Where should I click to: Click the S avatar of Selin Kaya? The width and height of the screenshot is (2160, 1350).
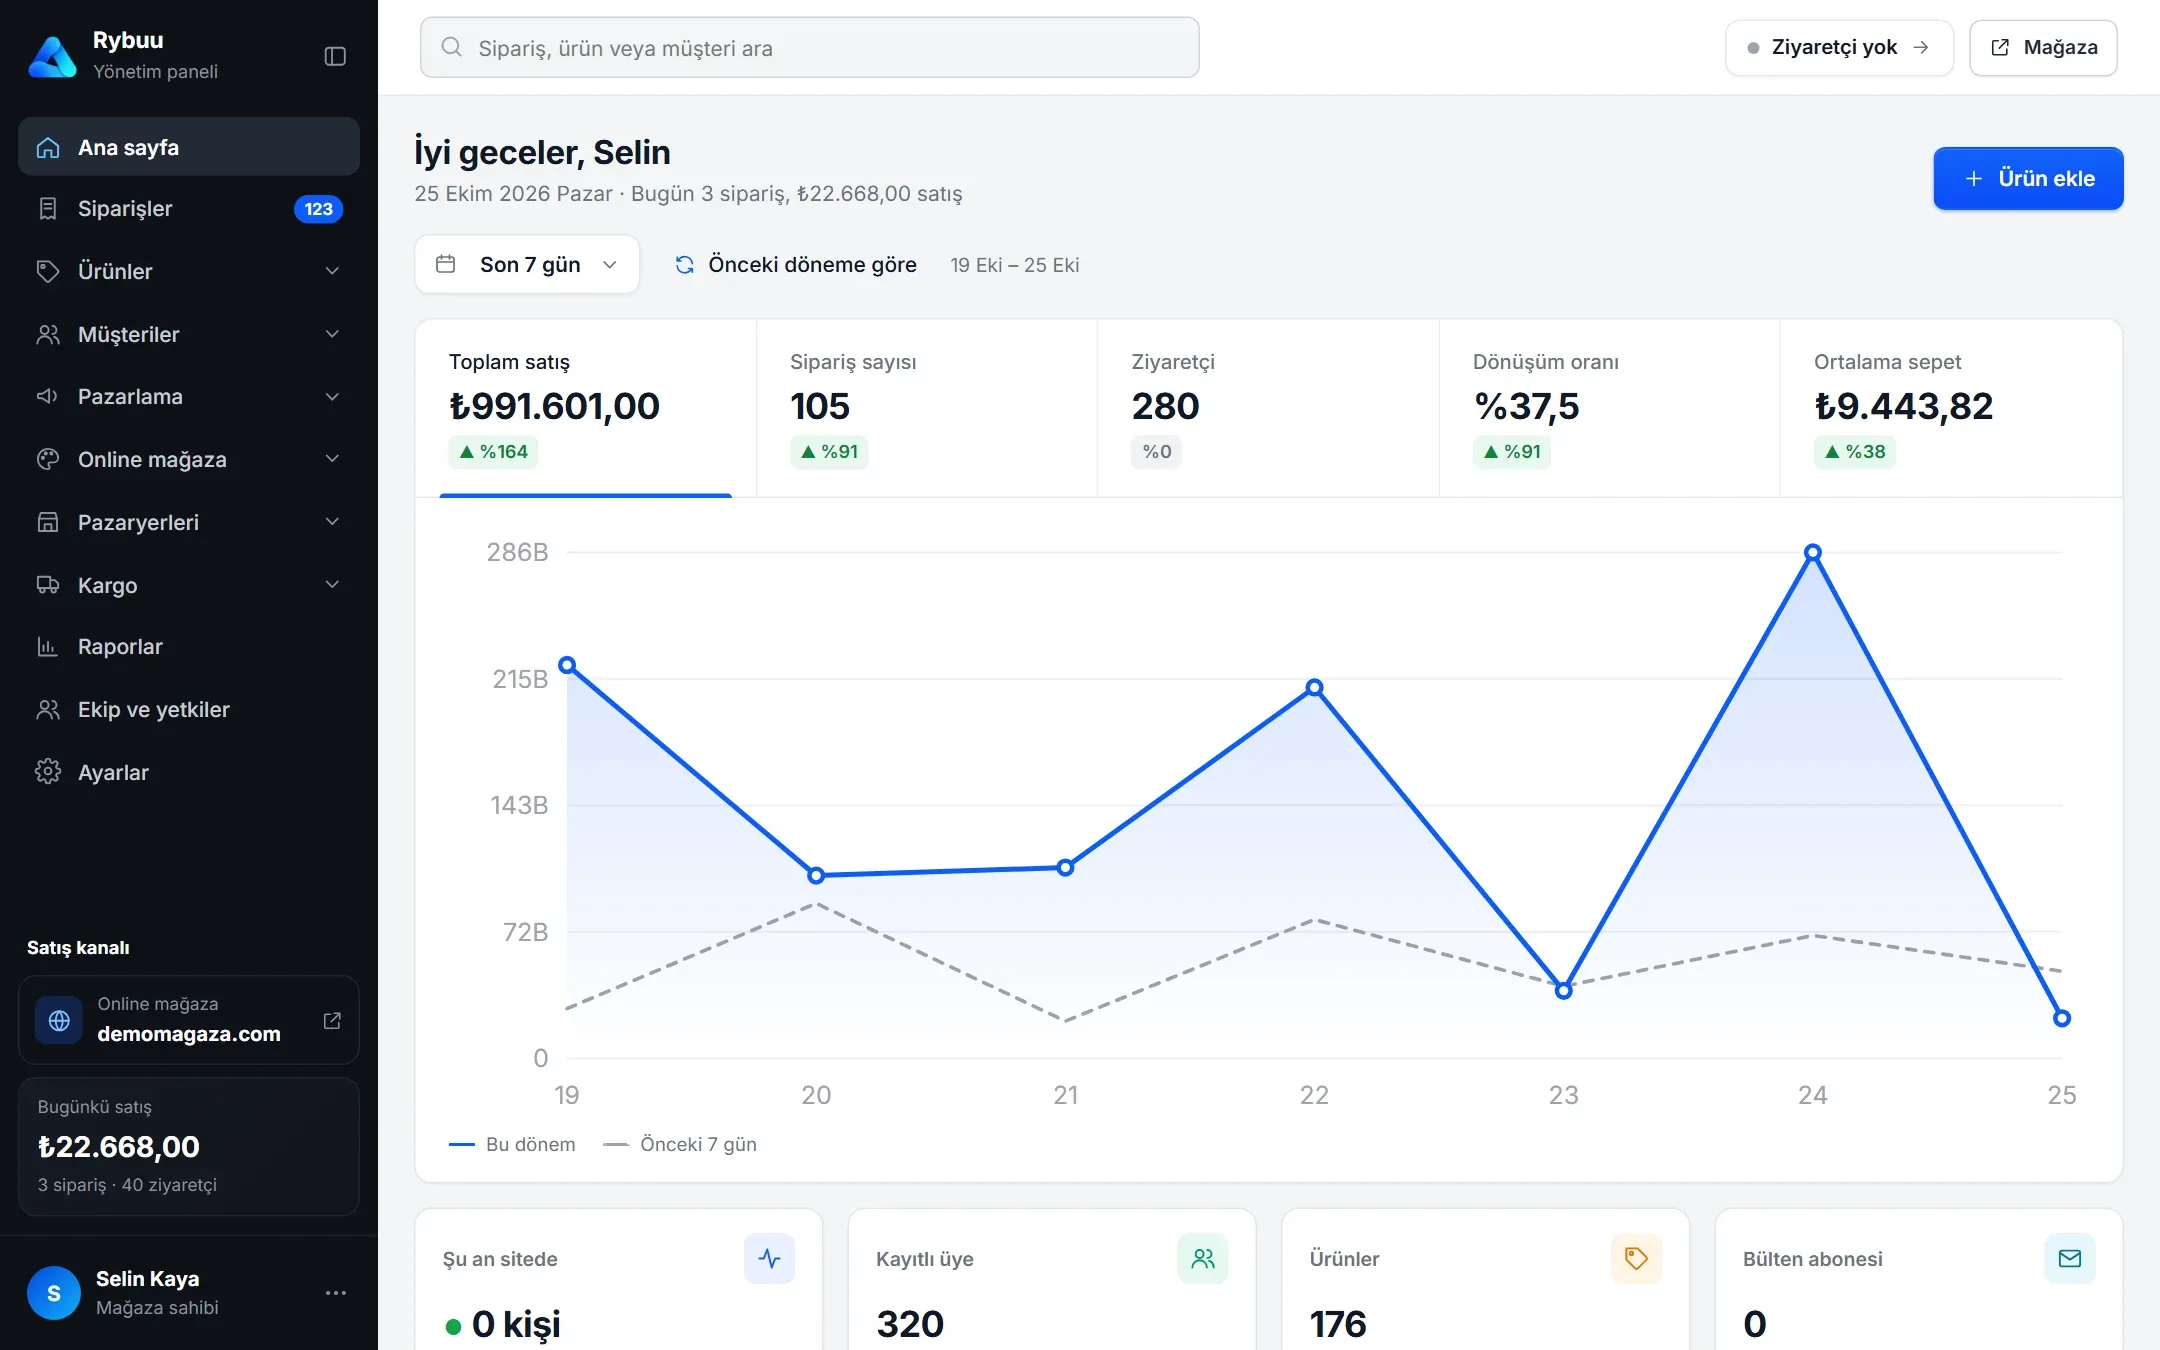(54, 1293)
